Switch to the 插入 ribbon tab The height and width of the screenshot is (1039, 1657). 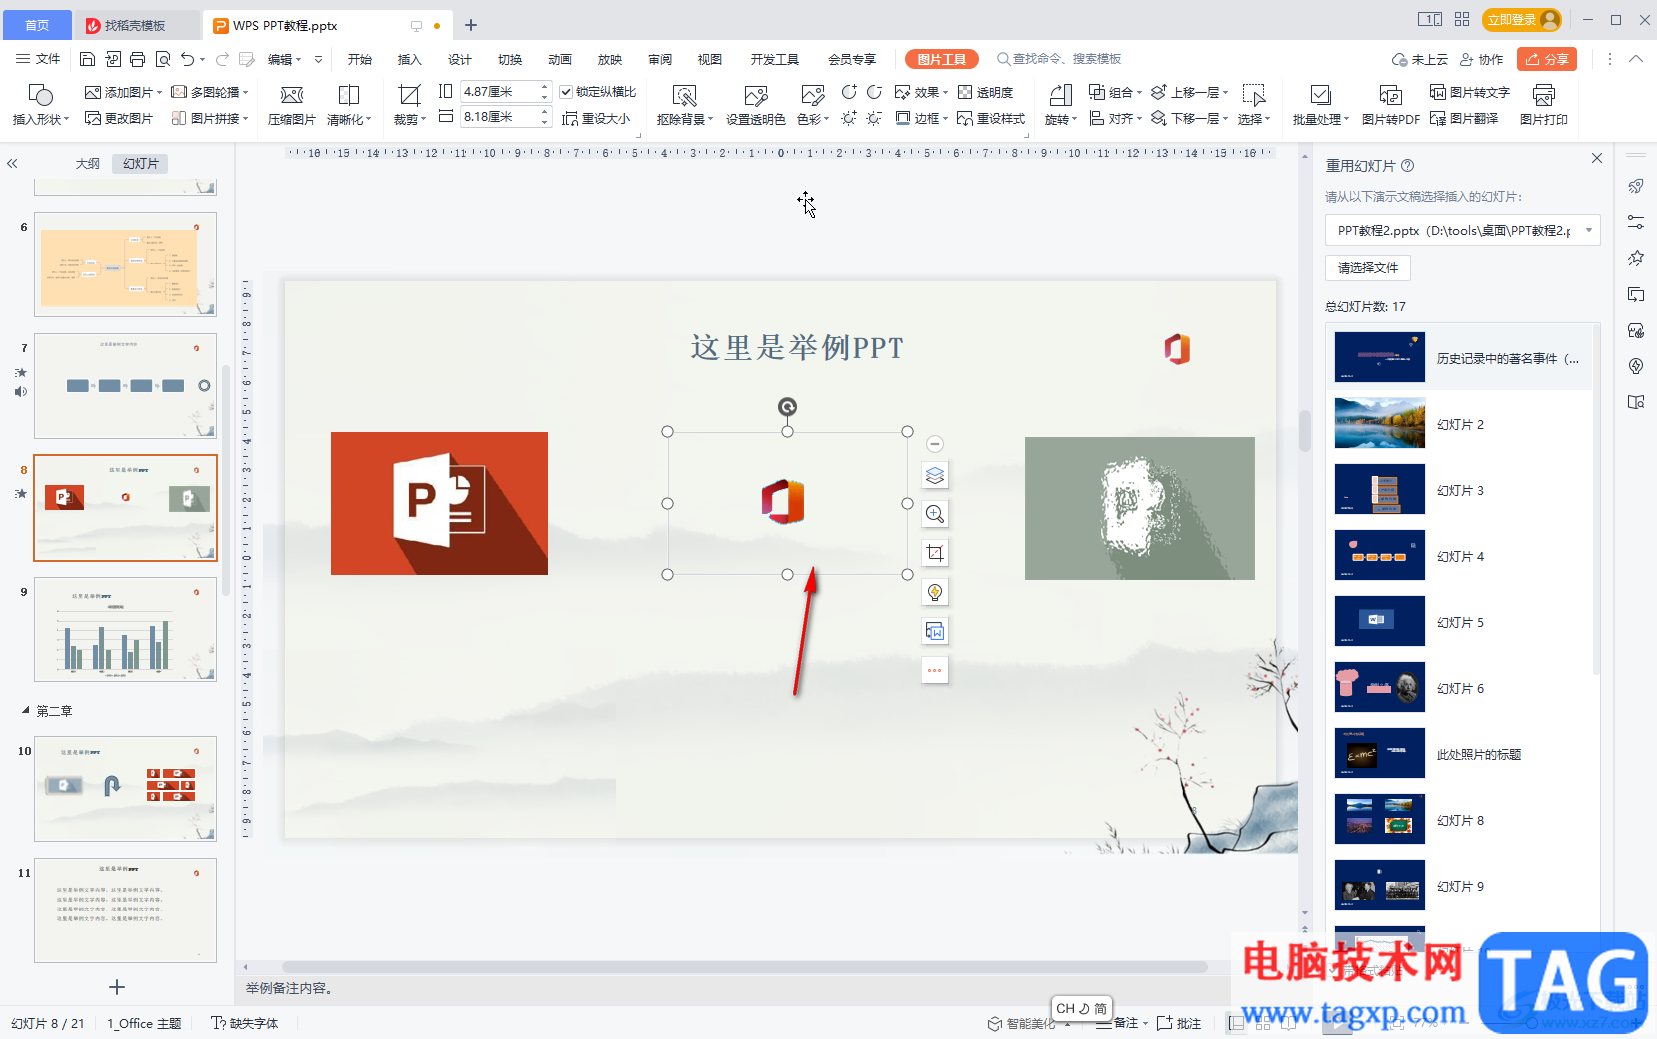(x=410, y=59)
